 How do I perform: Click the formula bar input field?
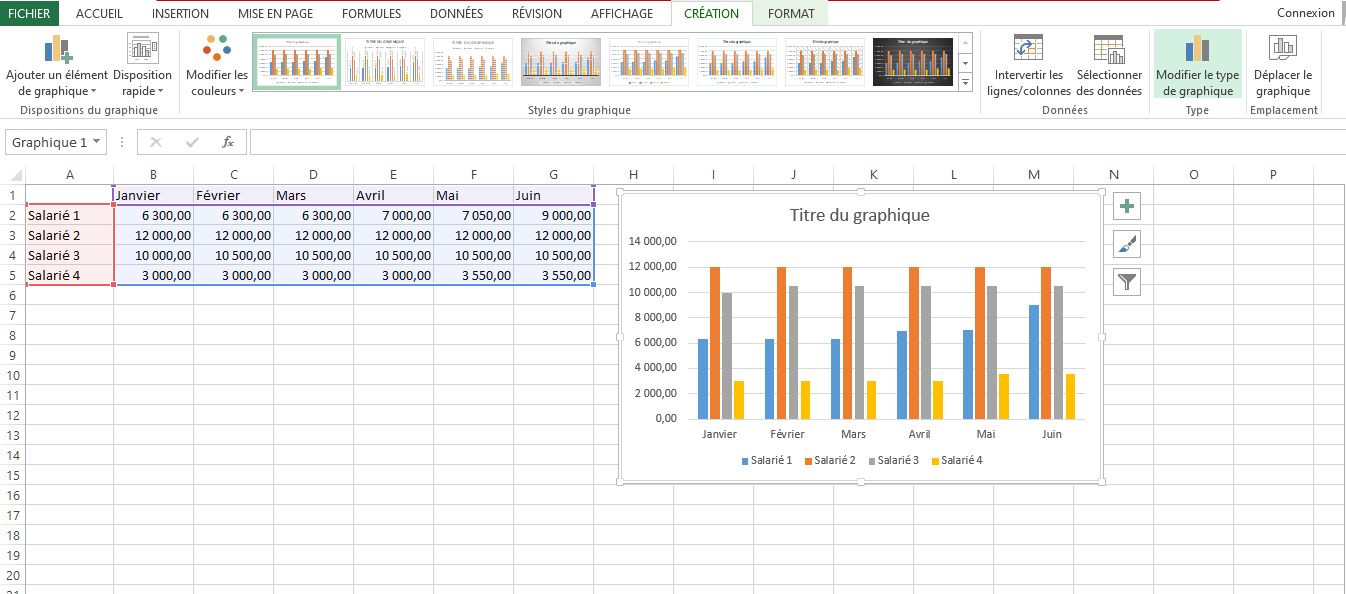[795, 142]
